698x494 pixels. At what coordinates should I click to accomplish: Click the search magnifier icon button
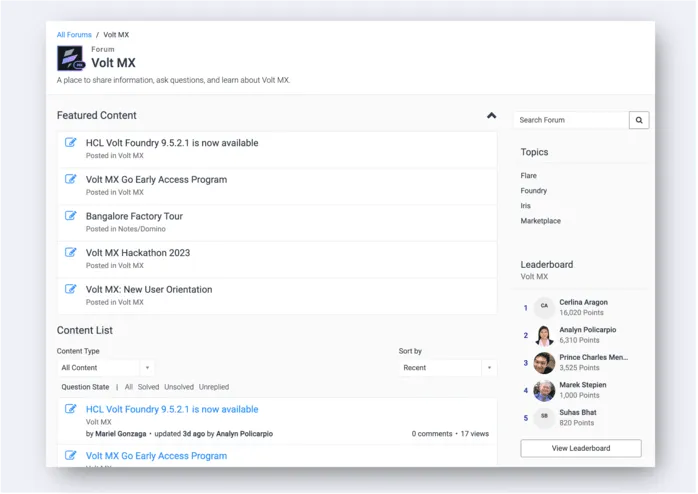coord(640,120)
